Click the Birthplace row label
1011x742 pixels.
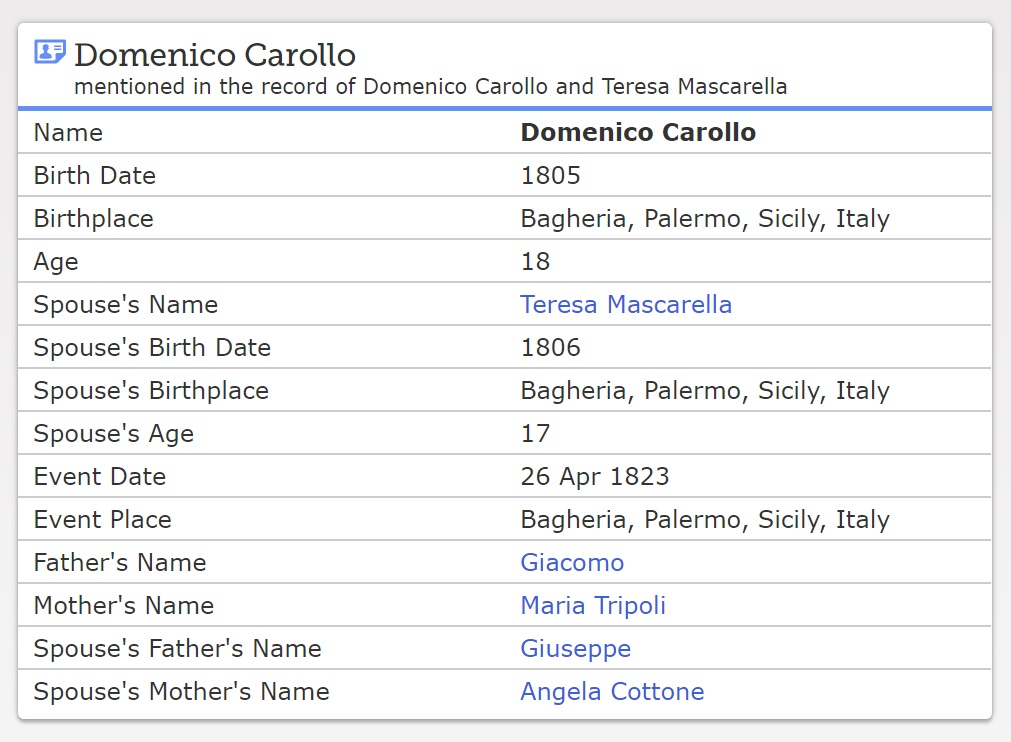(x=93, y=219)
